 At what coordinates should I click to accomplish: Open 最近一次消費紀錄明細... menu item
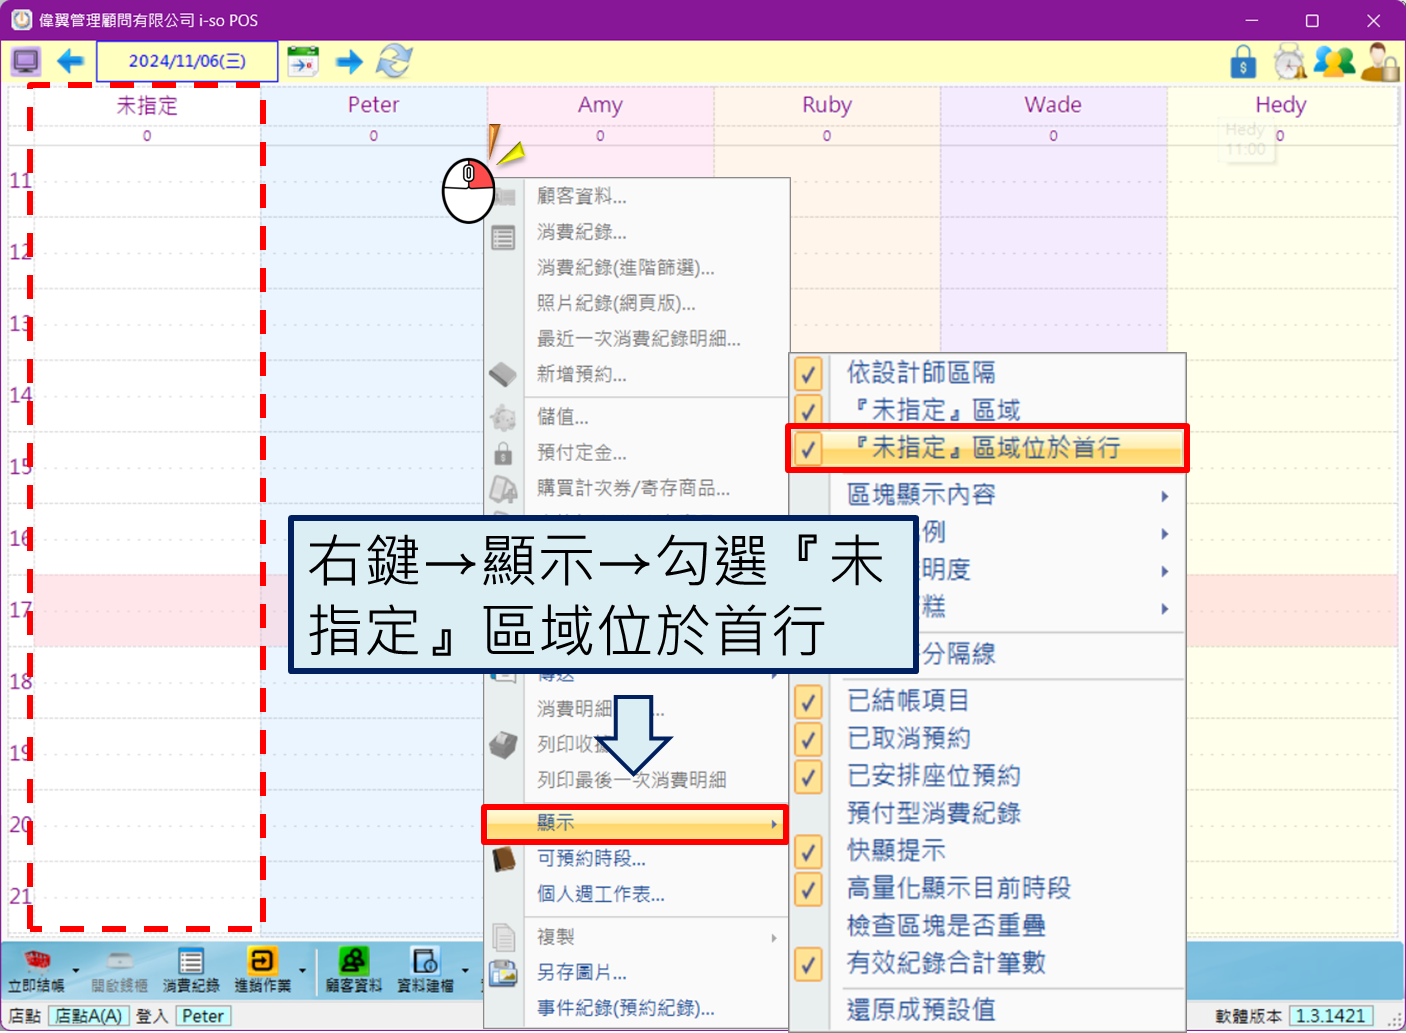(x=638, y=339)
